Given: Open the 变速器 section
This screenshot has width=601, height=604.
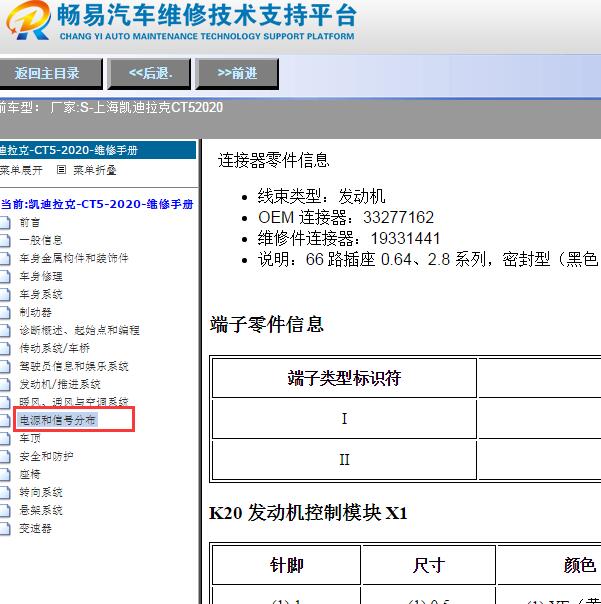Looking at the screenshot, I should pyautogui.click(x=35, y=528).
